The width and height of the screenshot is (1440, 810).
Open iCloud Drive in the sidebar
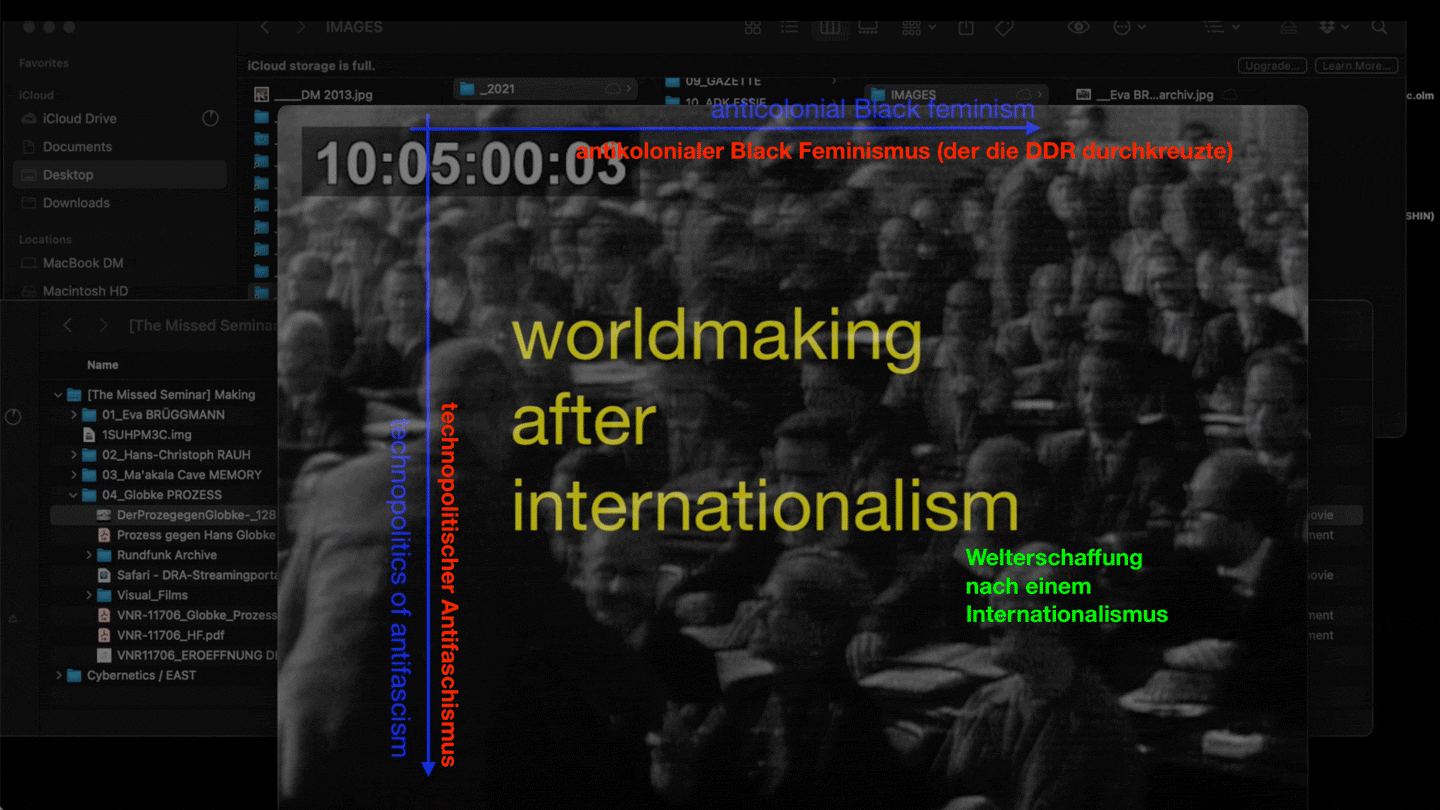click(79, 119)
